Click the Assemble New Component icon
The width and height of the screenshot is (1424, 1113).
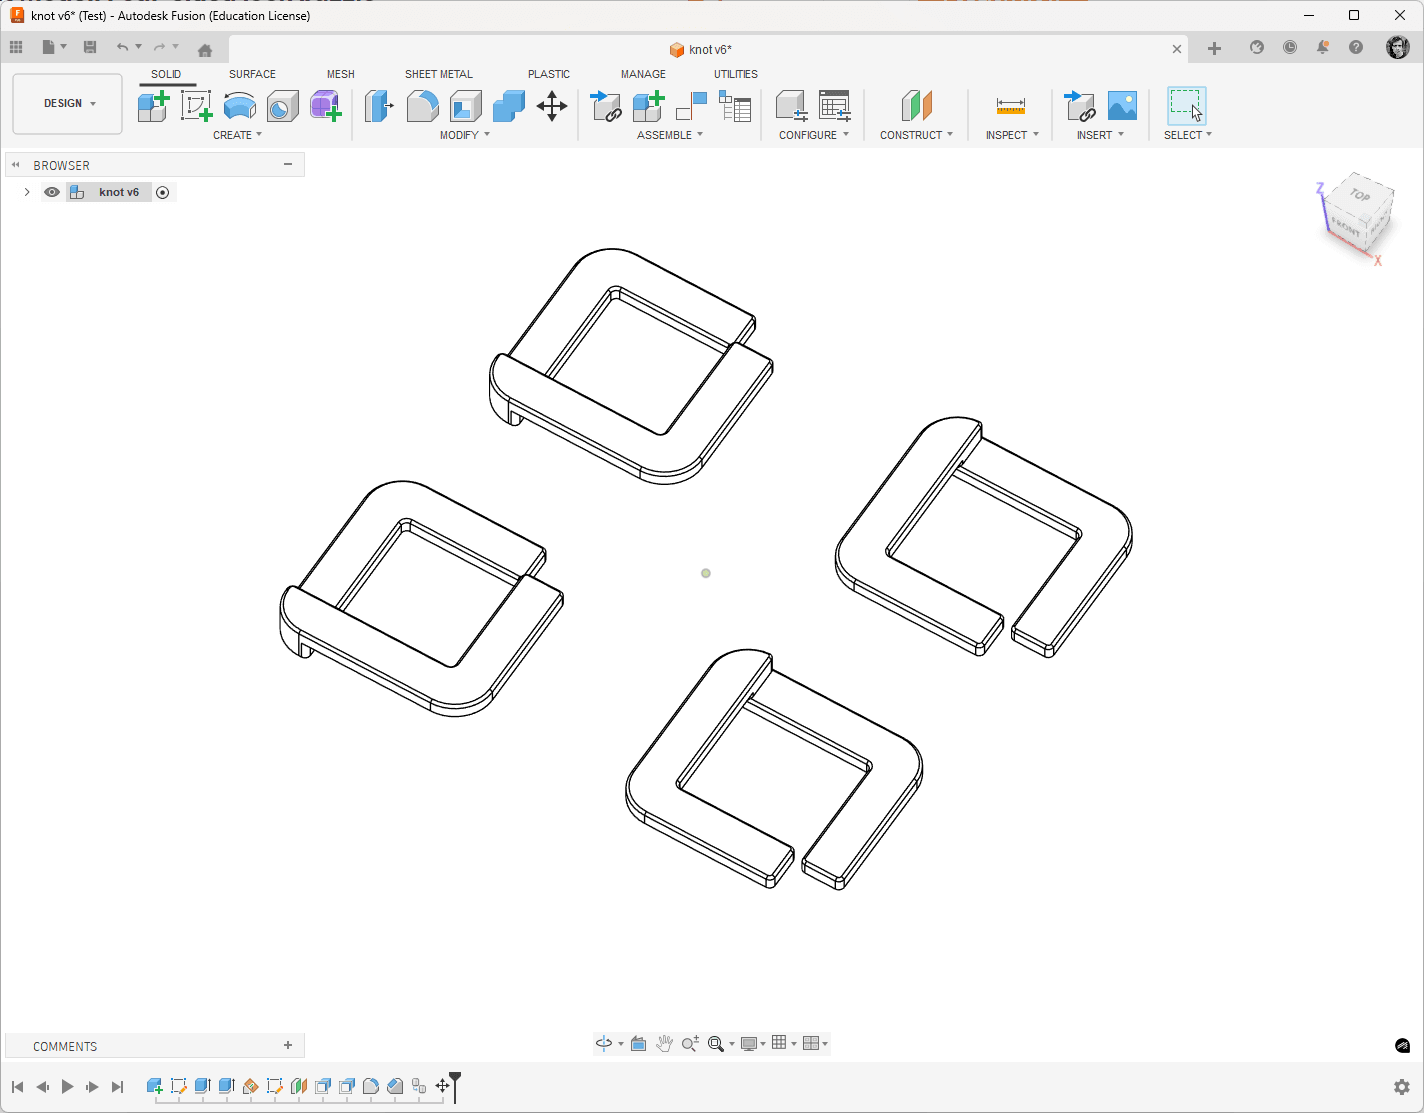(649, 106)
